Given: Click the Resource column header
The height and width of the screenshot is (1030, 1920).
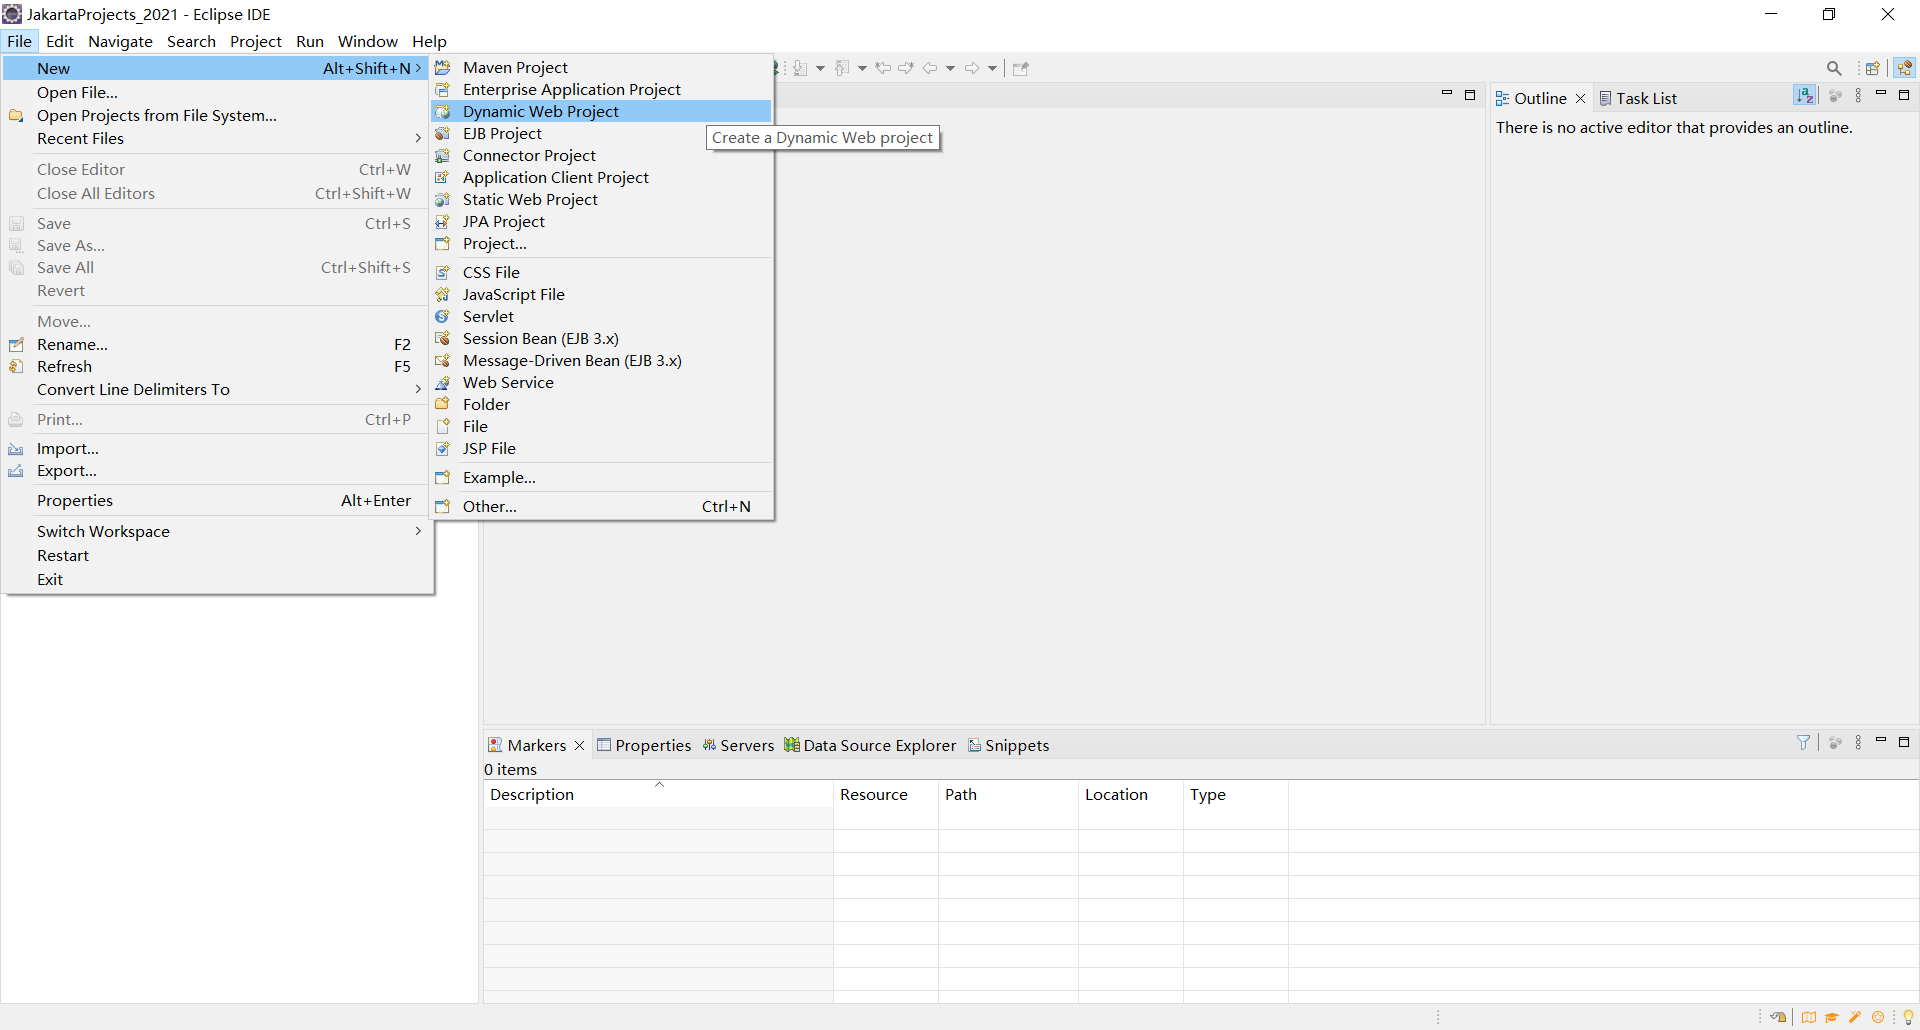Looking at the screenshot, I should tap(886, 794).
